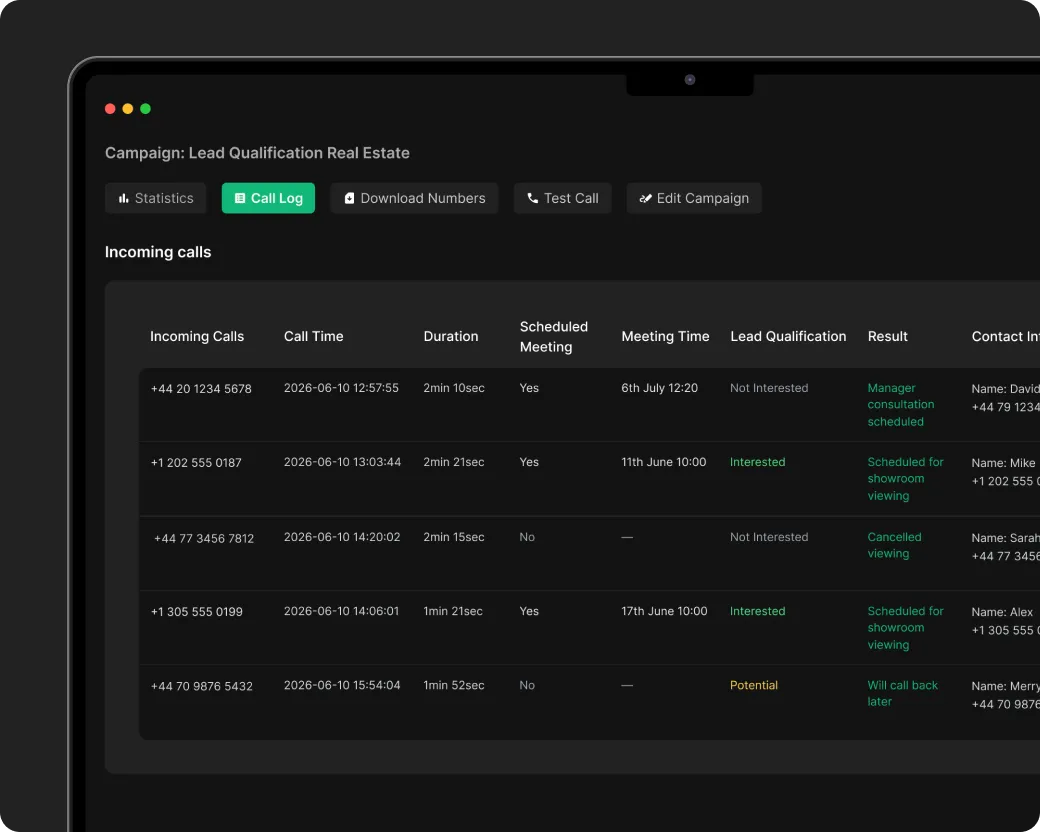Click No in the 15:54:04 call row
The image size is (1040, 832).
point(527,685)
